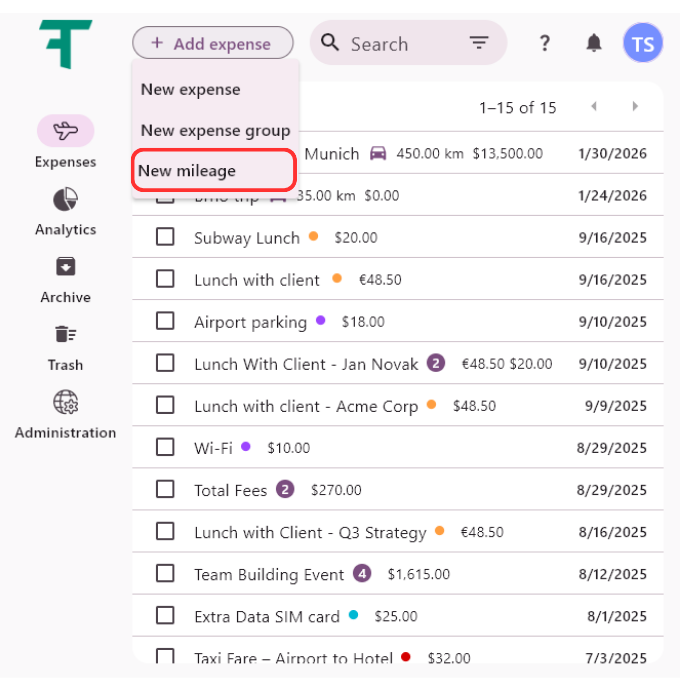
Task: Click into the Search field
Action: 400,44
